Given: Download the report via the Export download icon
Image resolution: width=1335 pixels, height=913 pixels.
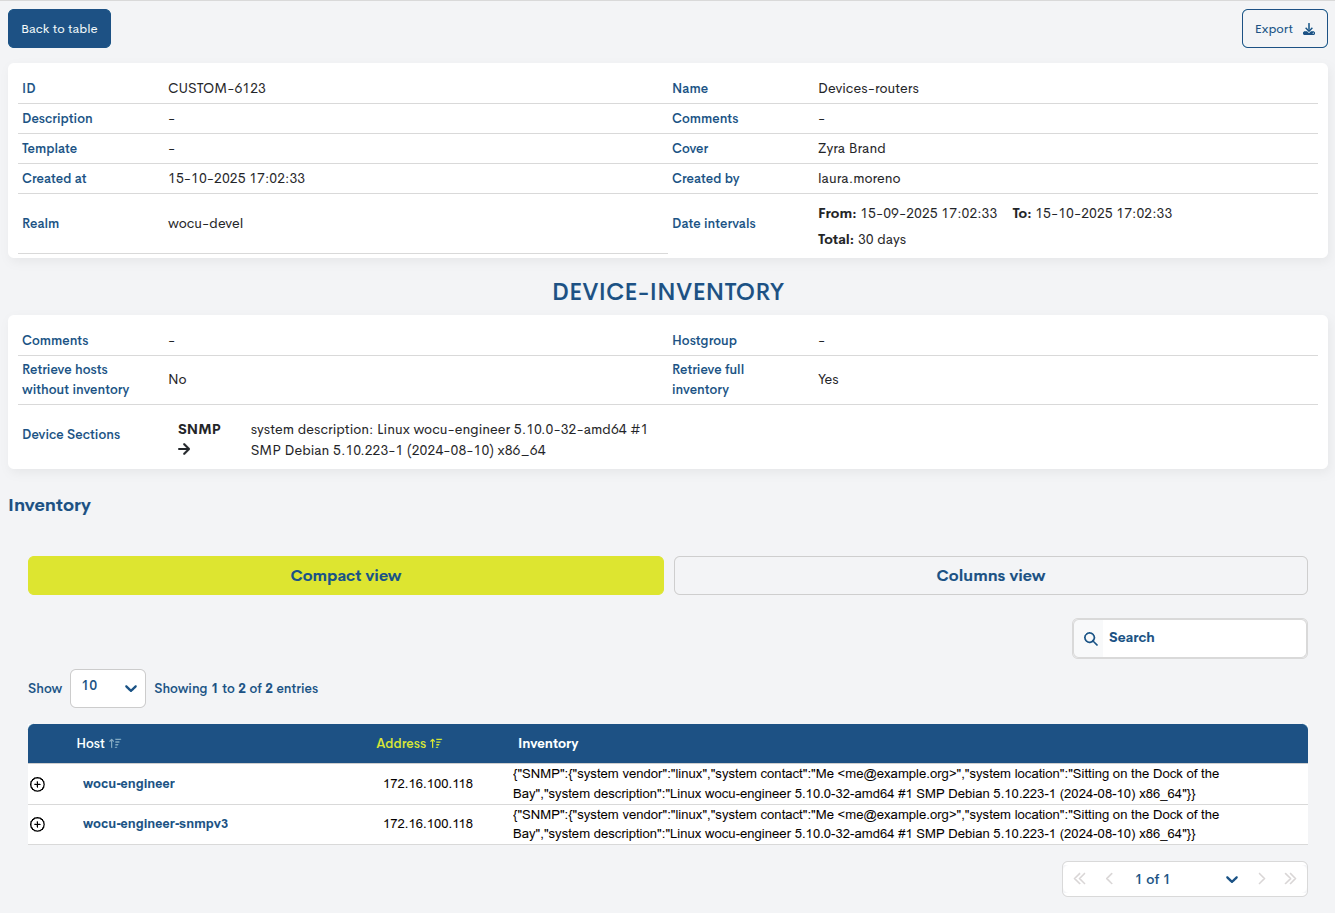Looking at the screenshot, I should coord(1310,28).
